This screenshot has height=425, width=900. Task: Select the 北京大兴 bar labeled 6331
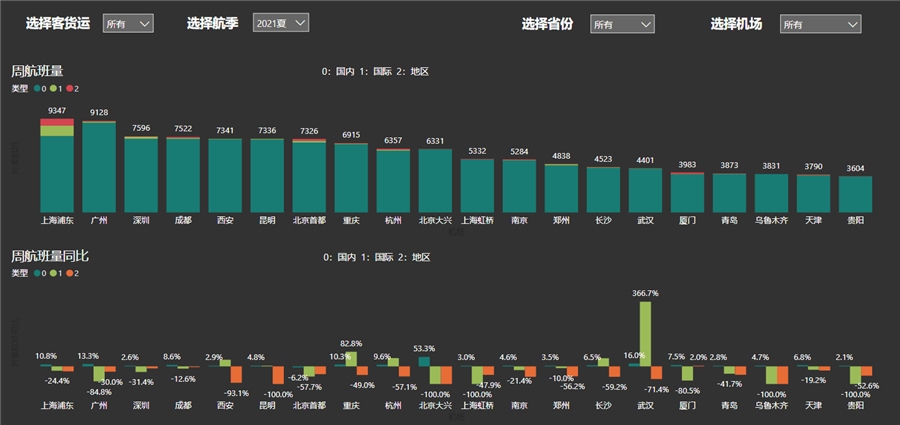coord(435,178)
